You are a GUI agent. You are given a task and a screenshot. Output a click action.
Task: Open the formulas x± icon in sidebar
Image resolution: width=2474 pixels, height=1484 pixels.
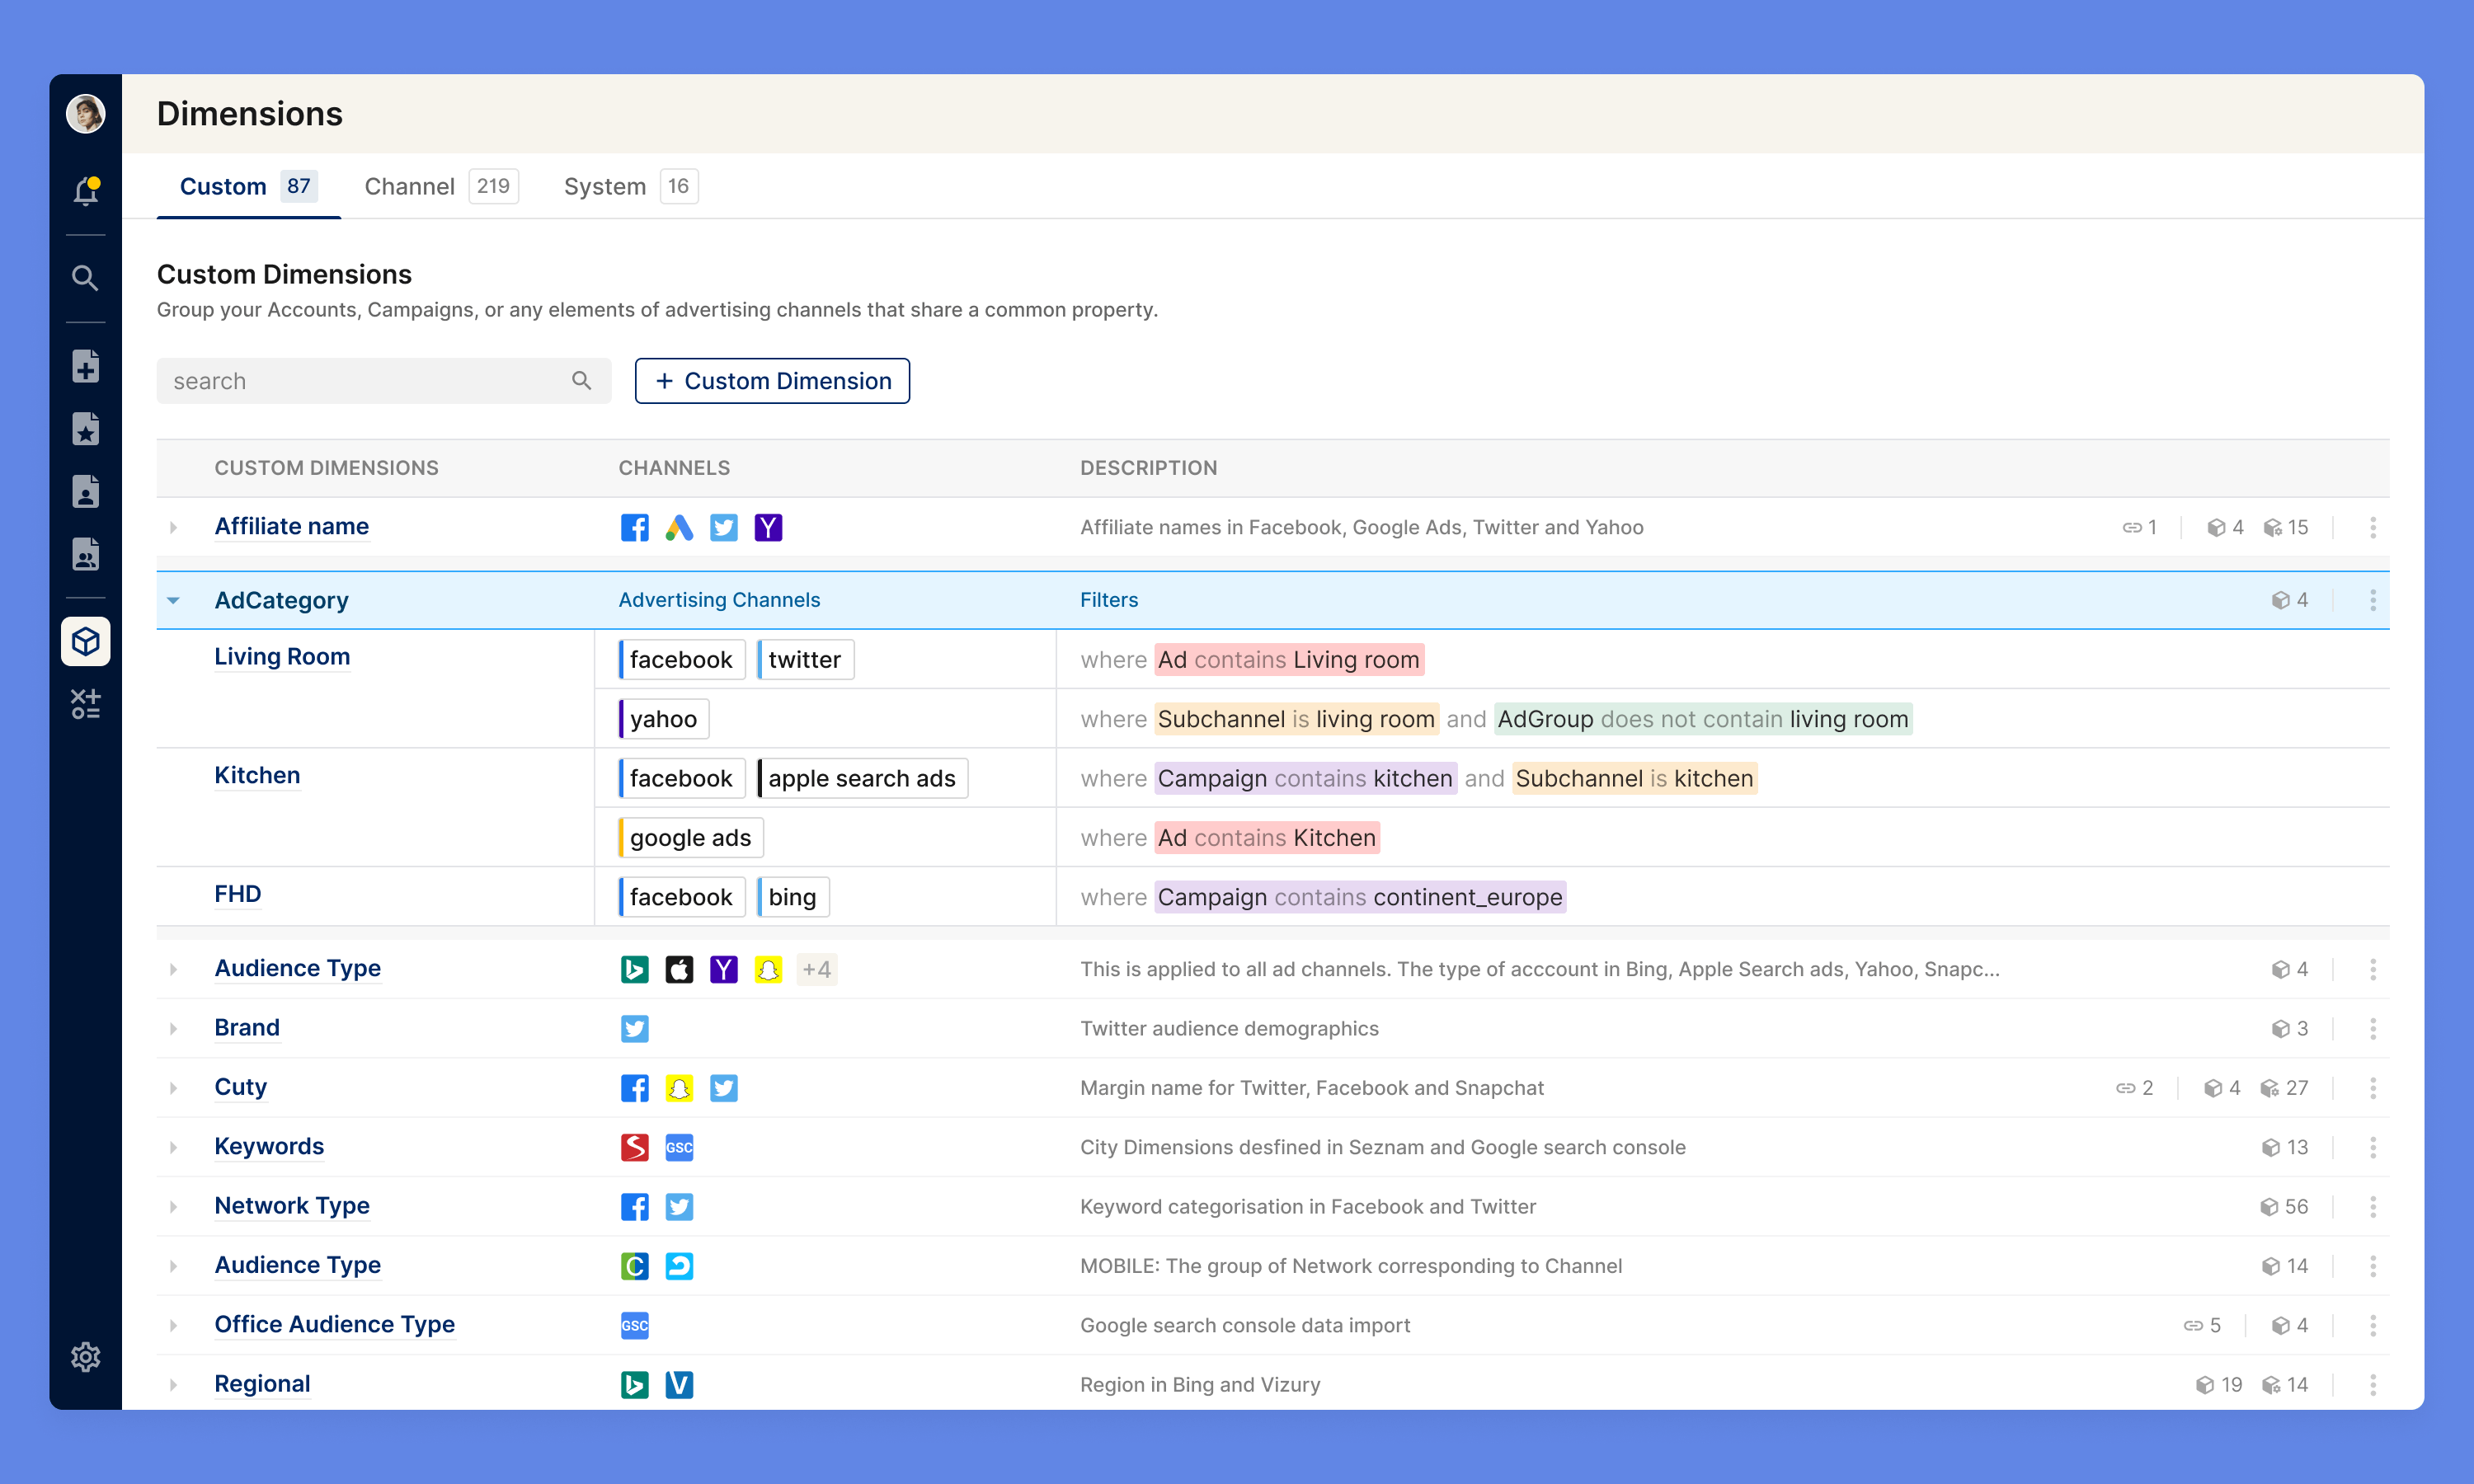[86, 704]
